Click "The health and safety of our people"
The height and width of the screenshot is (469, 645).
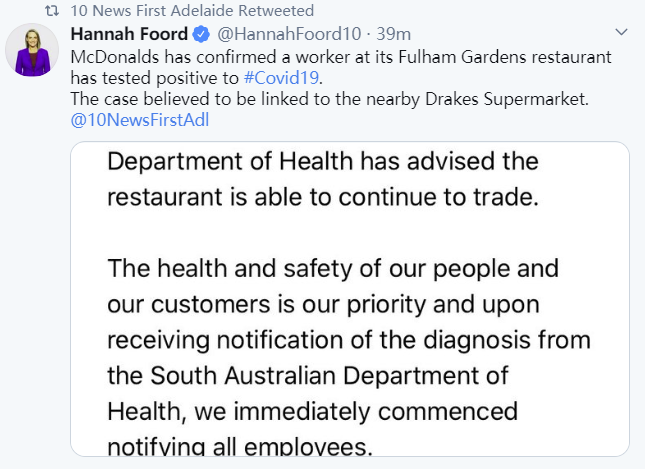331,269
